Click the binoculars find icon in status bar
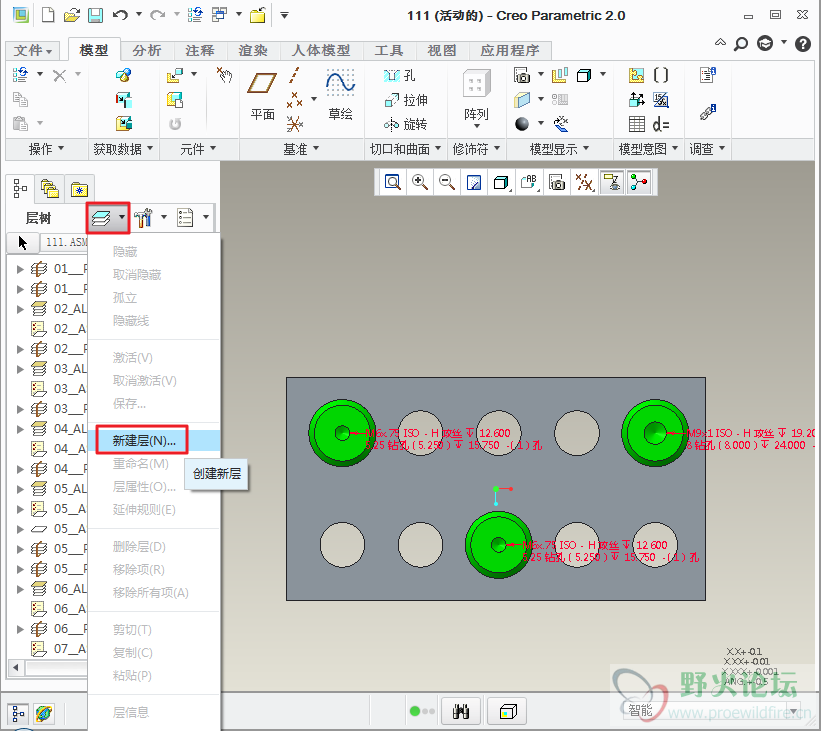This screenshot has width=821, height=731. 461,711
